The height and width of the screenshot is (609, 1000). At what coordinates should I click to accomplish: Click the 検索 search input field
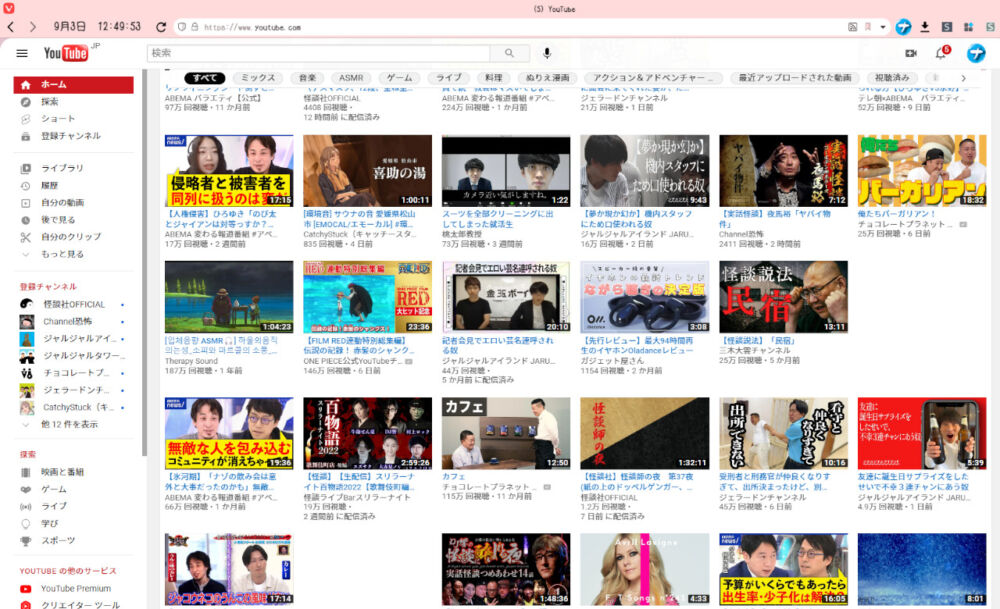point(300,53)
